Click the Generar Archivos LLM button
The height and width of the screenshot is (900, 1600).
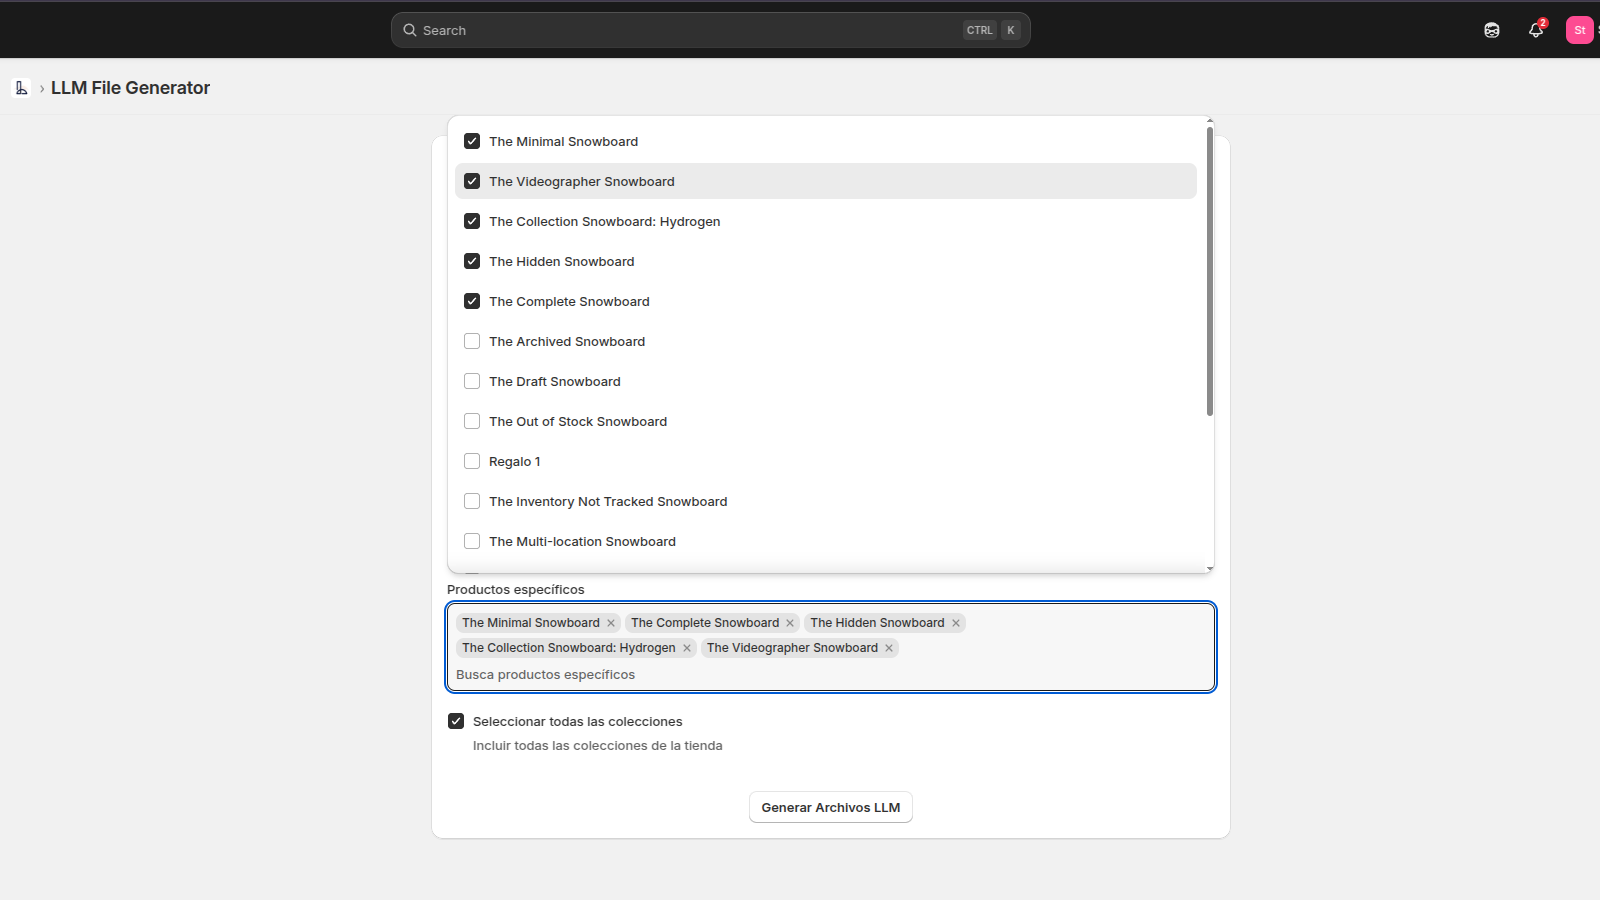[x=830, y=807]
